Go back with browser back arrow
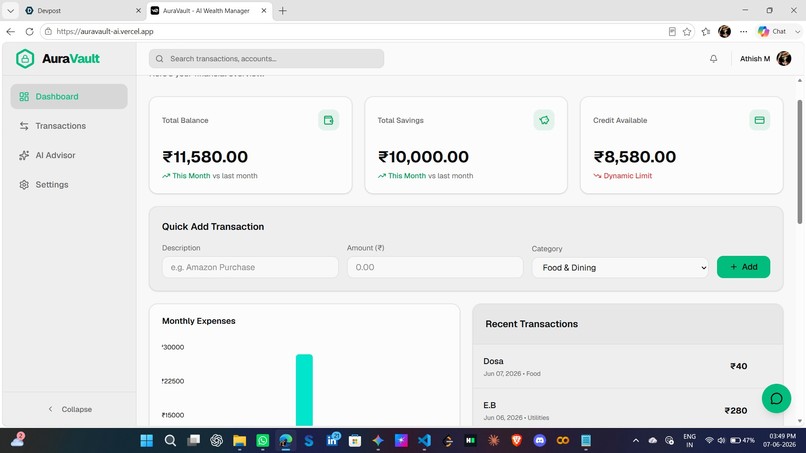 [x=10, y=31]
